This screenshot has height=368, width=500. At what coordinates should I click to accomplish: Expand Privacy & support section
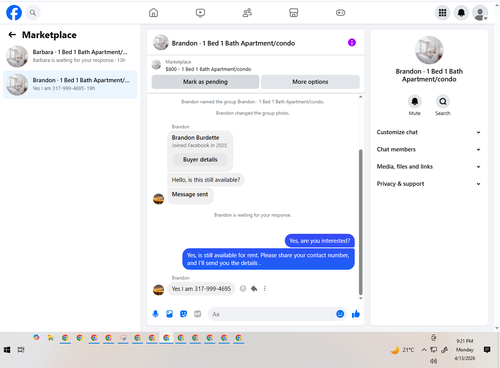429,184
